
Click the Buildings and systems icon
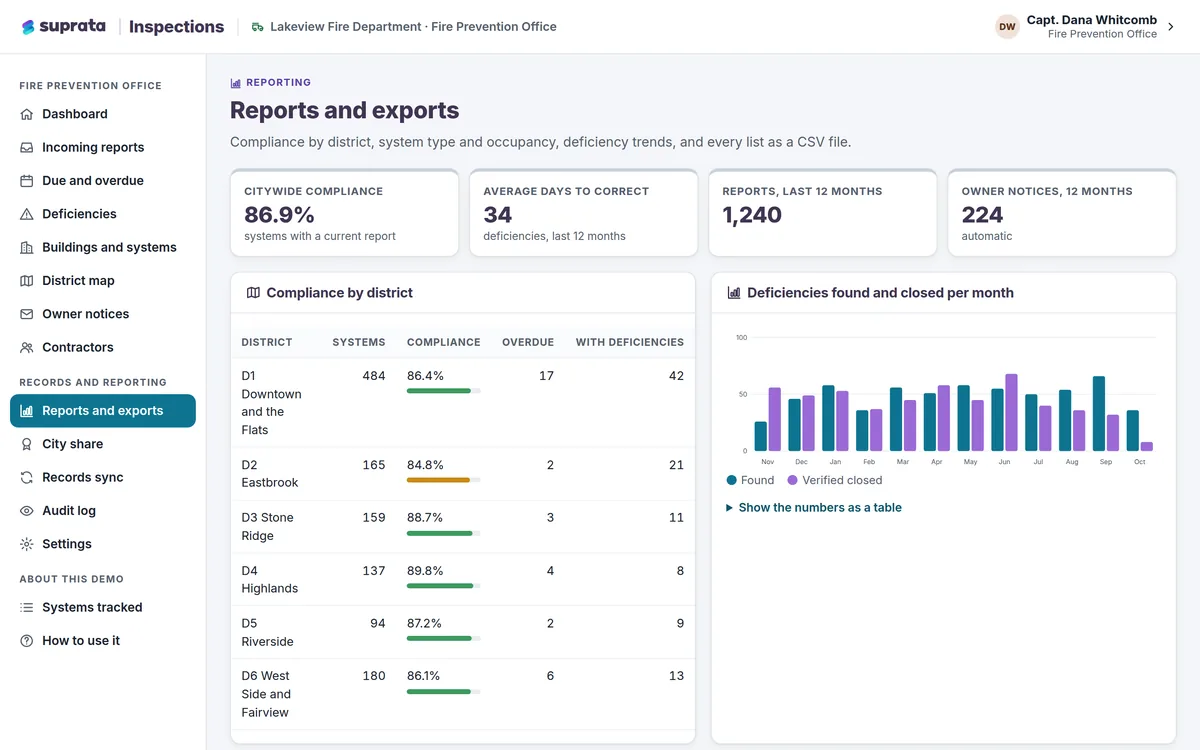pyautogui.click(x=27, y=247)
